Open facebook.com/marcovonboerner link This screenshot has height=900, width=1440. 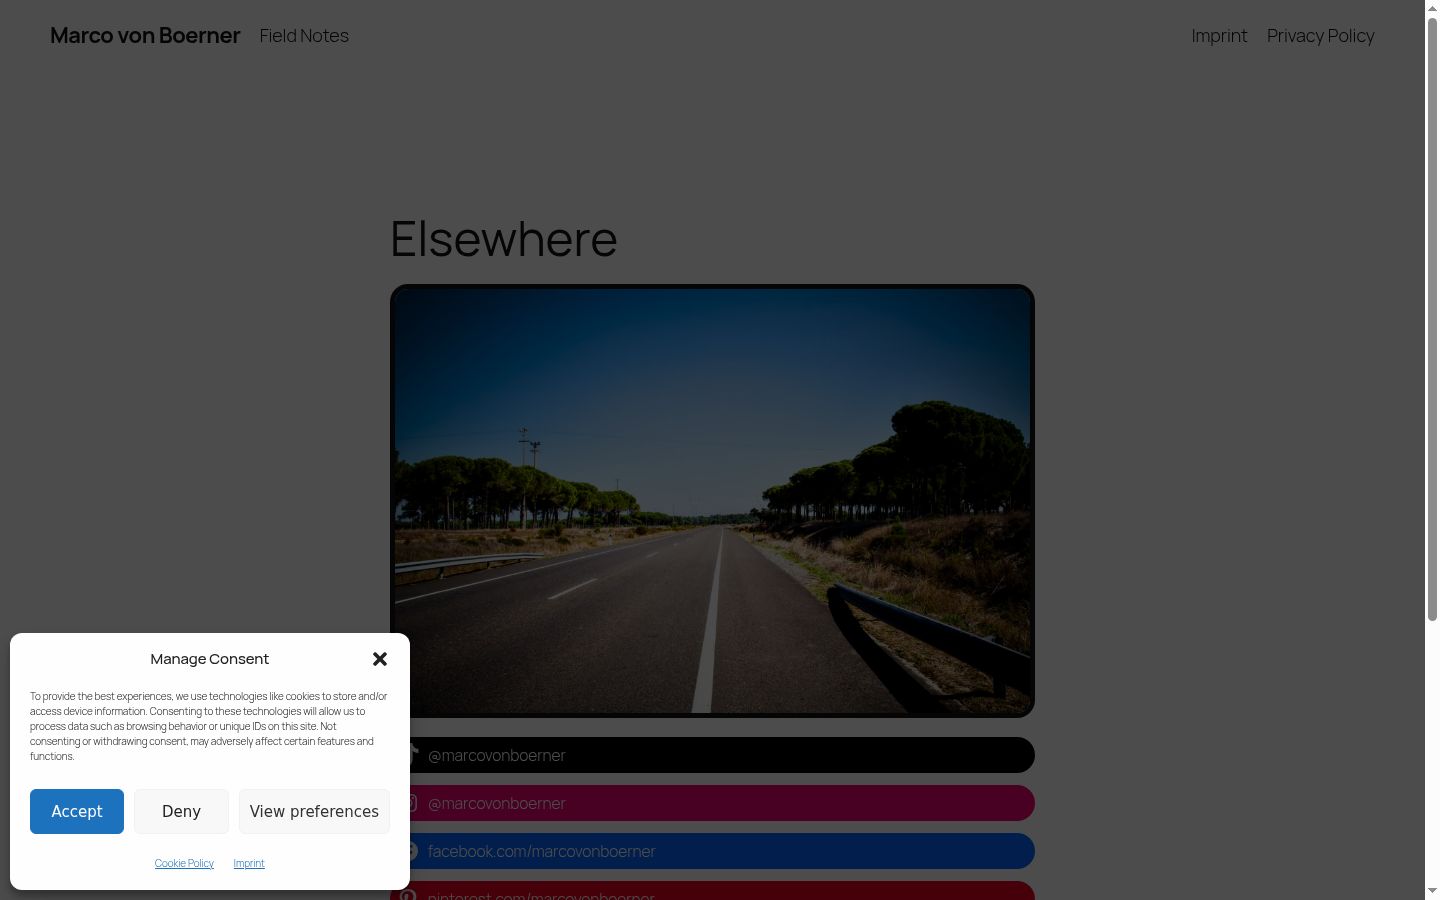pos(722,851)
